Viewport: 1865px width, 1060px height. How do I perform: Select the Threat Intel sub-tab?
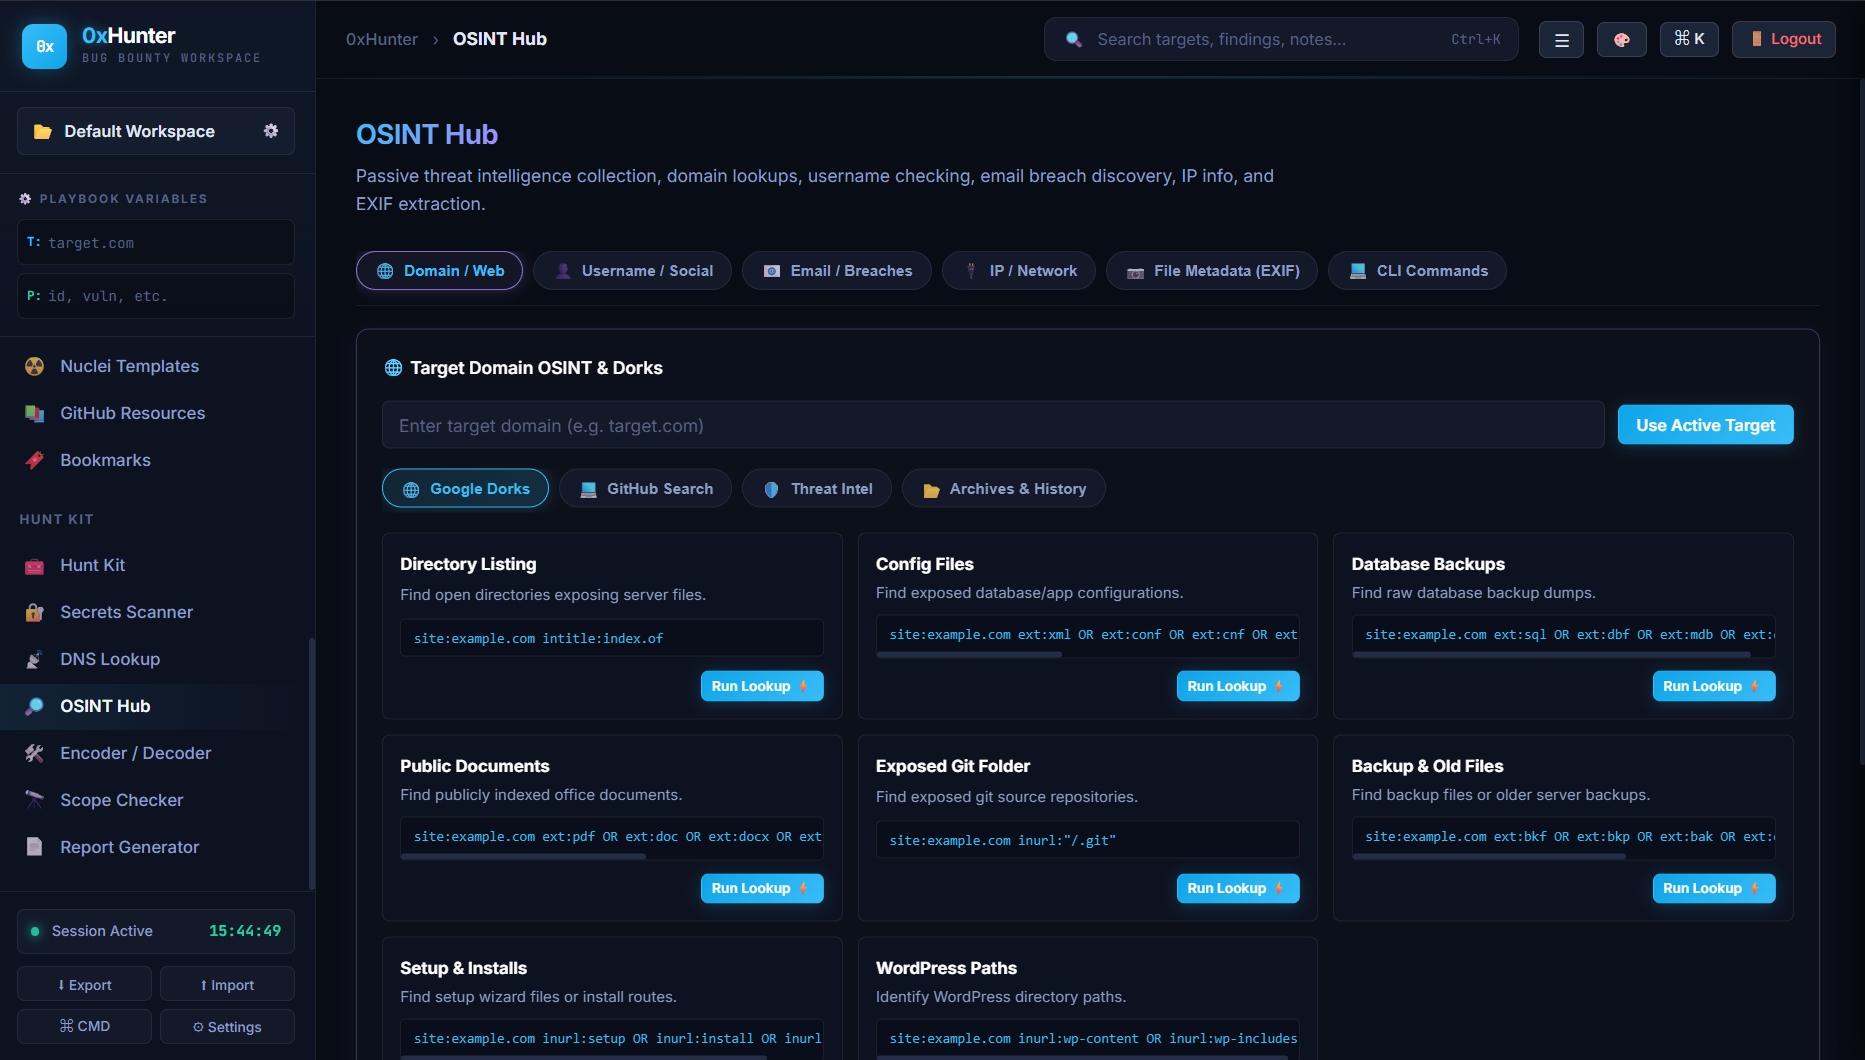coord(817,489)
